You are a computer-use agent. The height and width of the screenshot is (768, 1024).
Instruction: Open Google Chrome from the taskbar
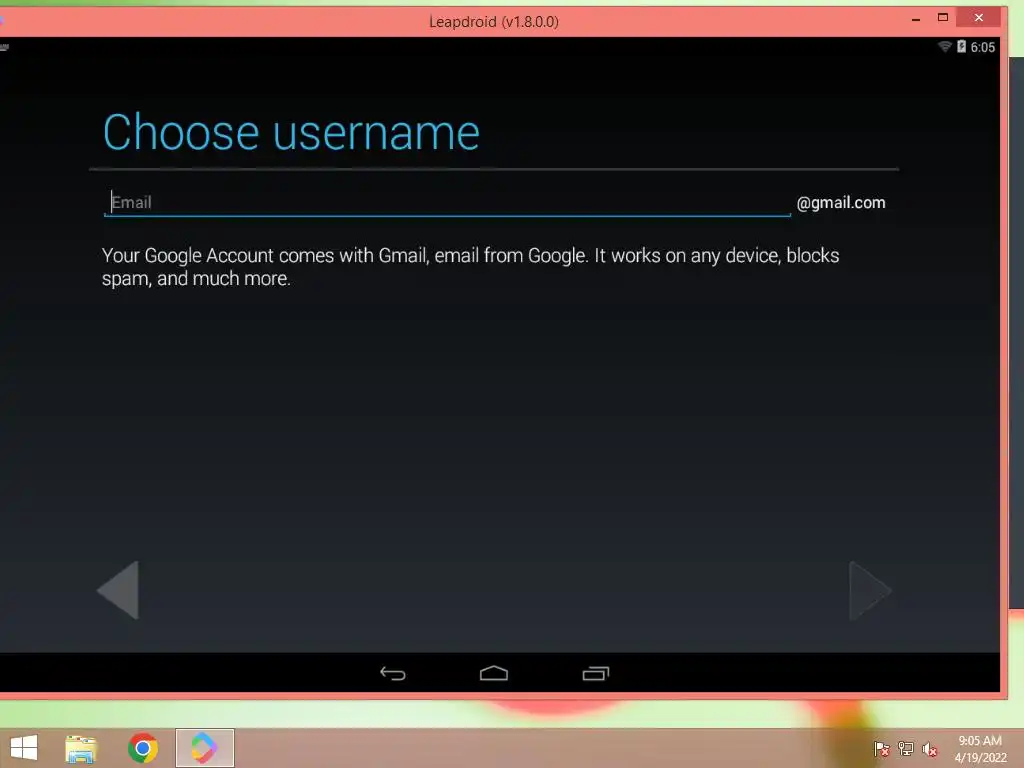(143, 748)
